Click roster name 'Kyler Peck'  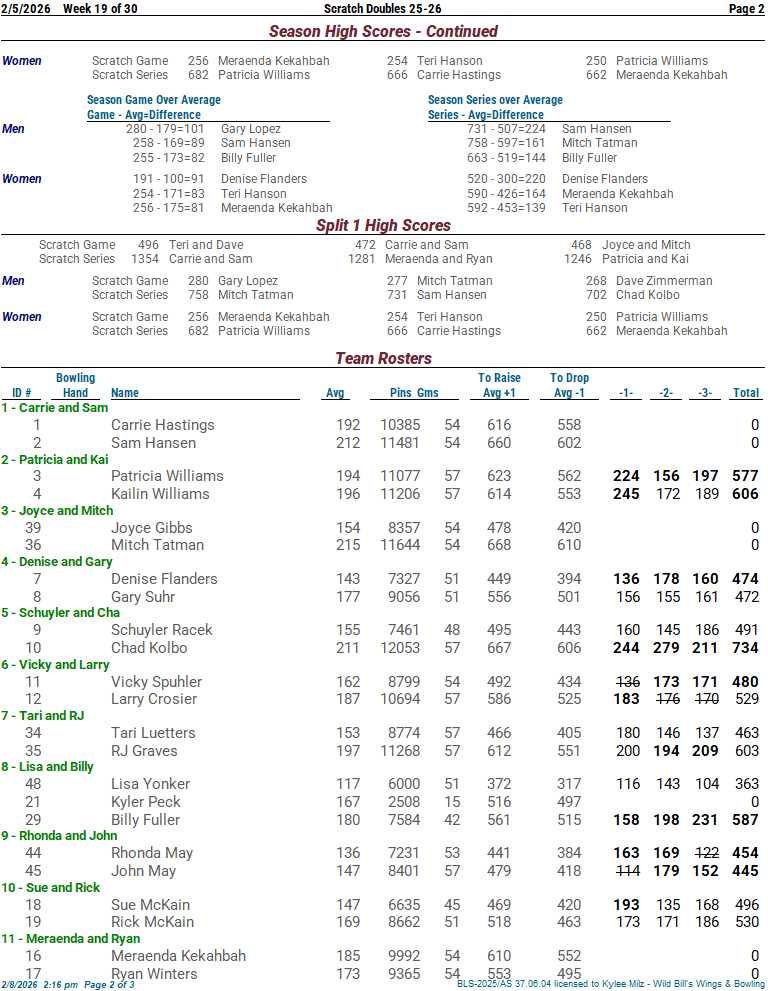(x=145, y=802)
